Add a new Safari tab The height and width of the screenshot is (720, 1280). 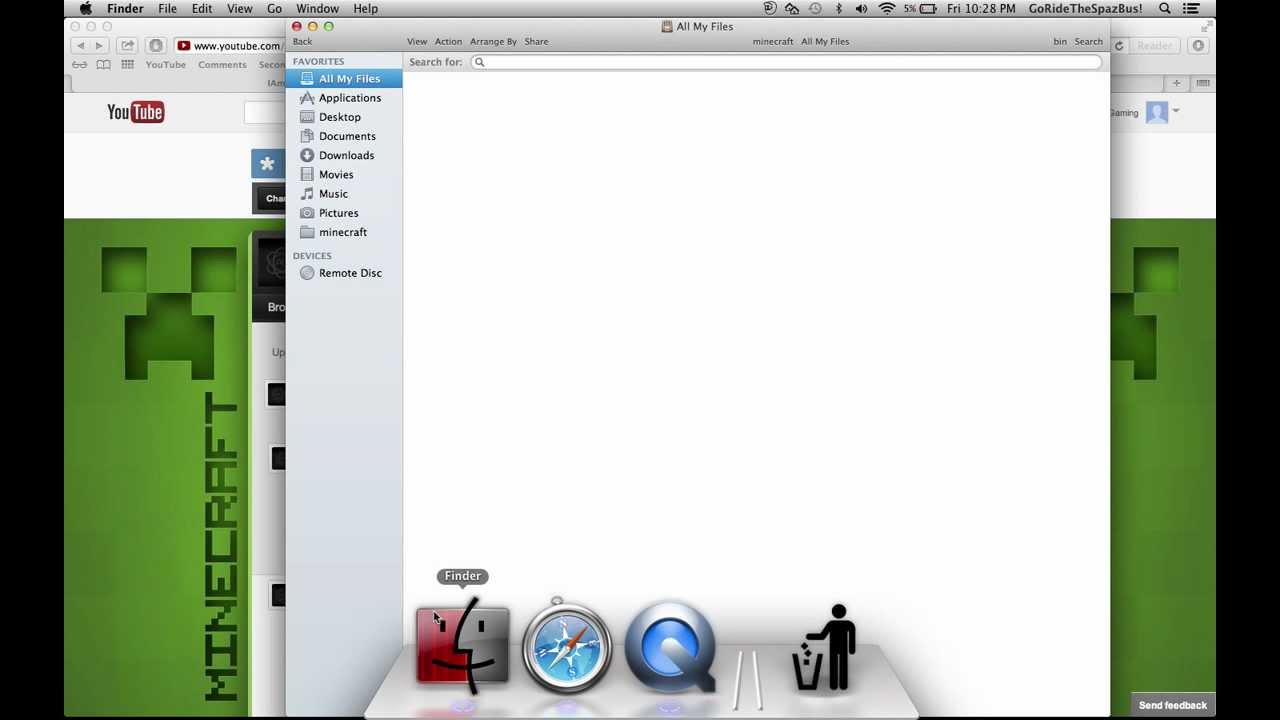point(1177,83)
